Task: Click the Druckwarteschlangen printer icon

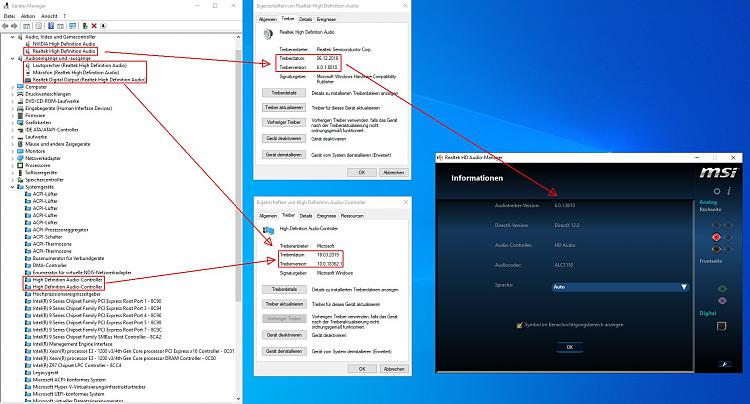Action: pos(20,94)
